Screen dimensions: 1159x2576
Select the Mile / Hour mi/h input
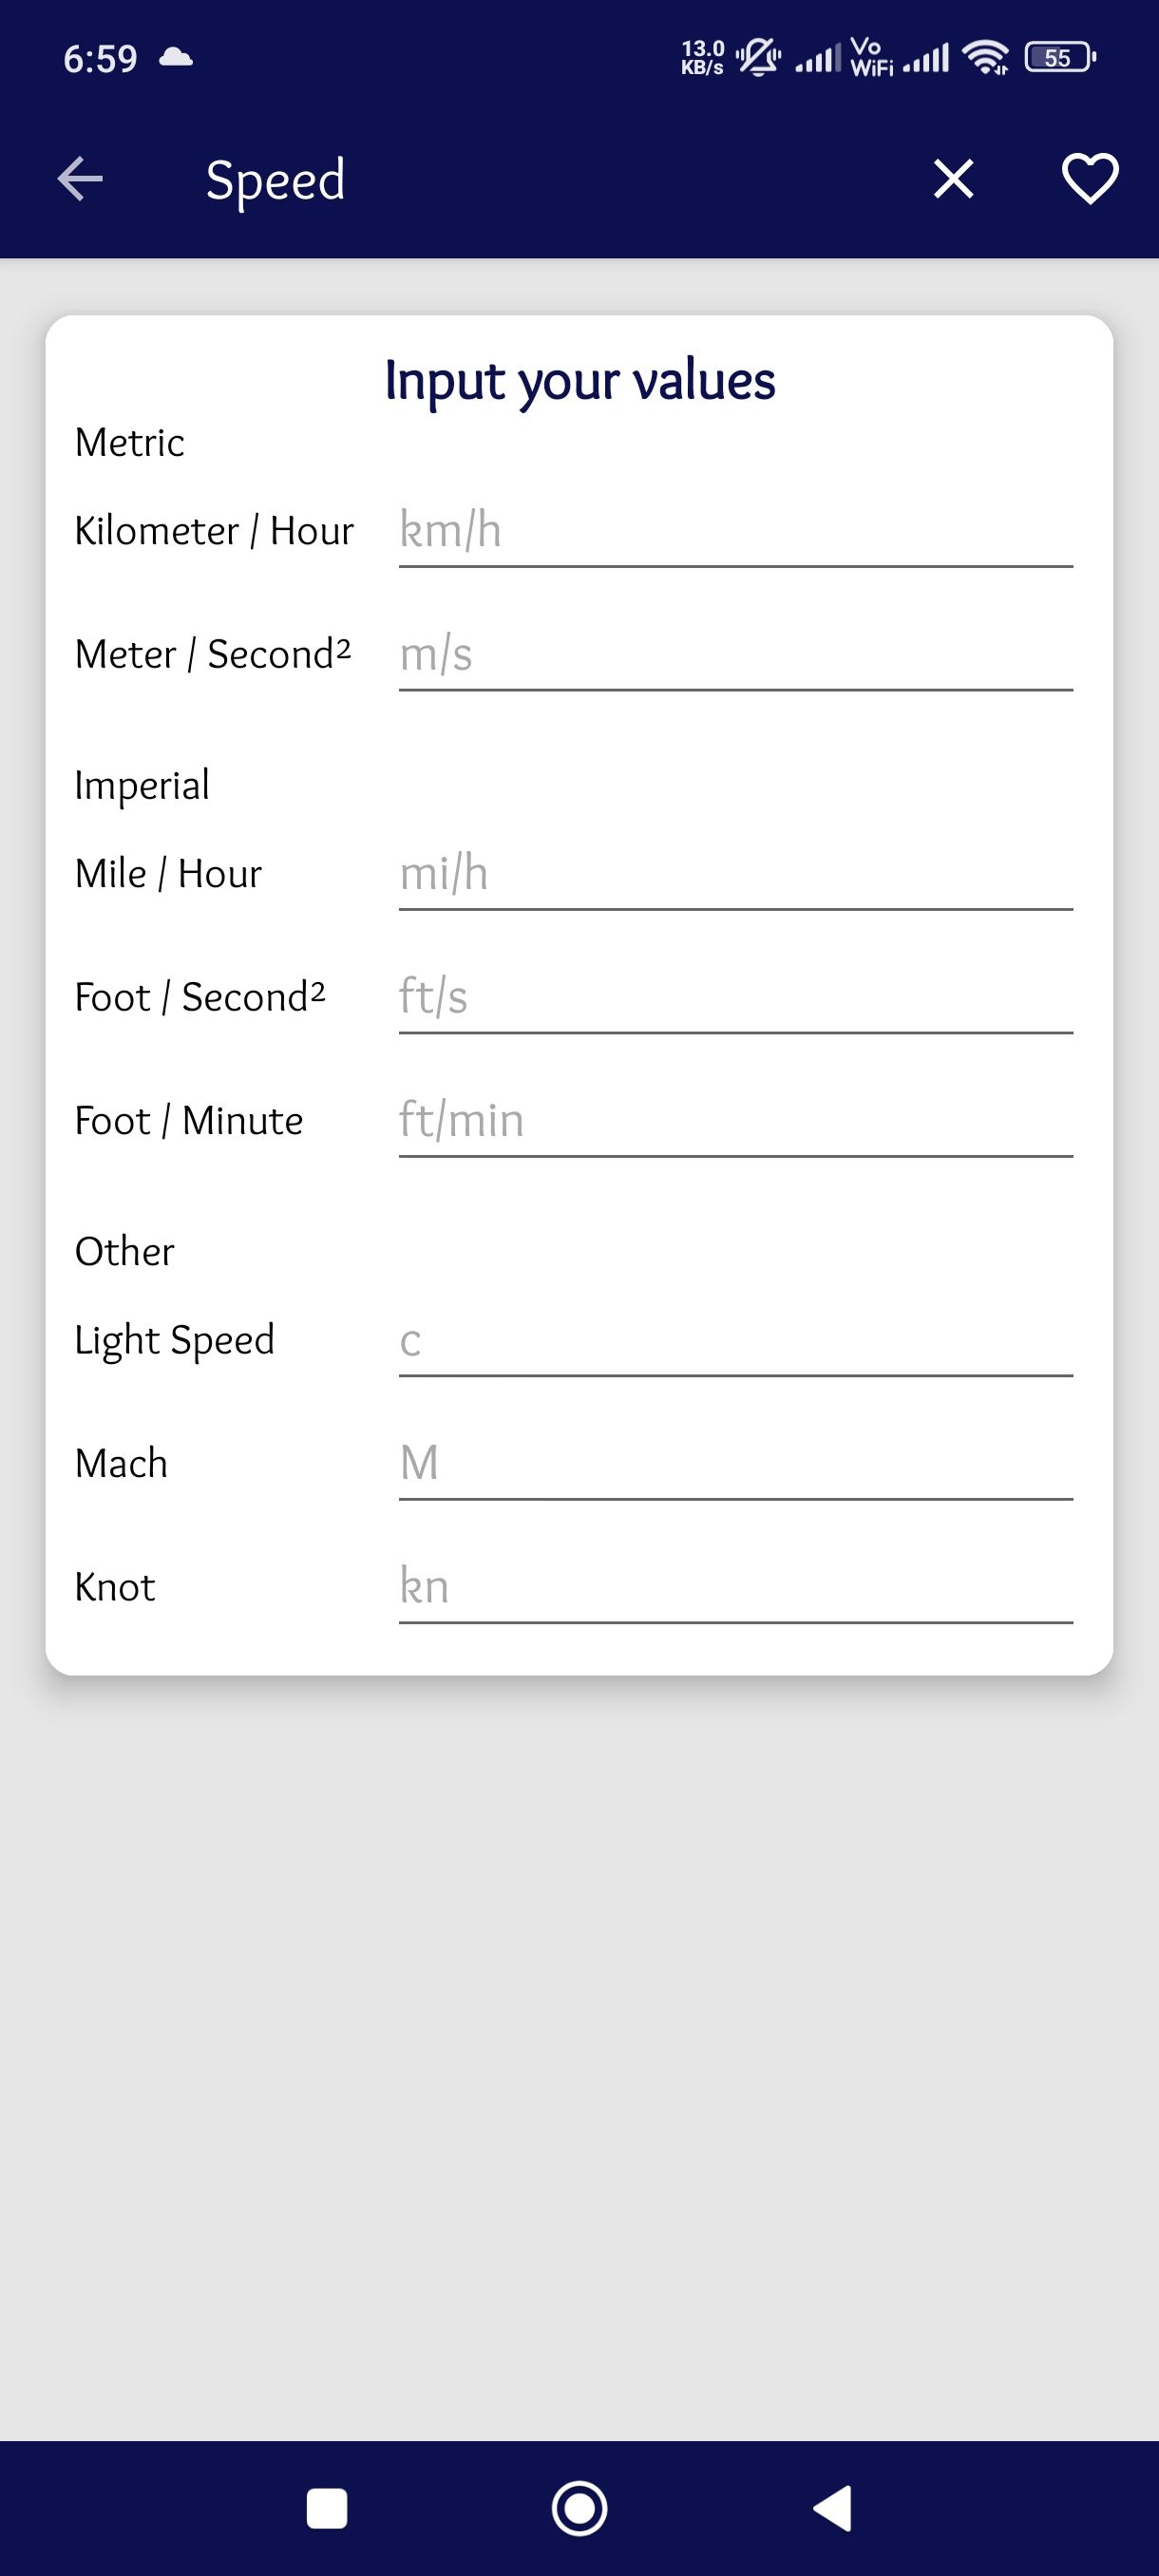[735, 874]
